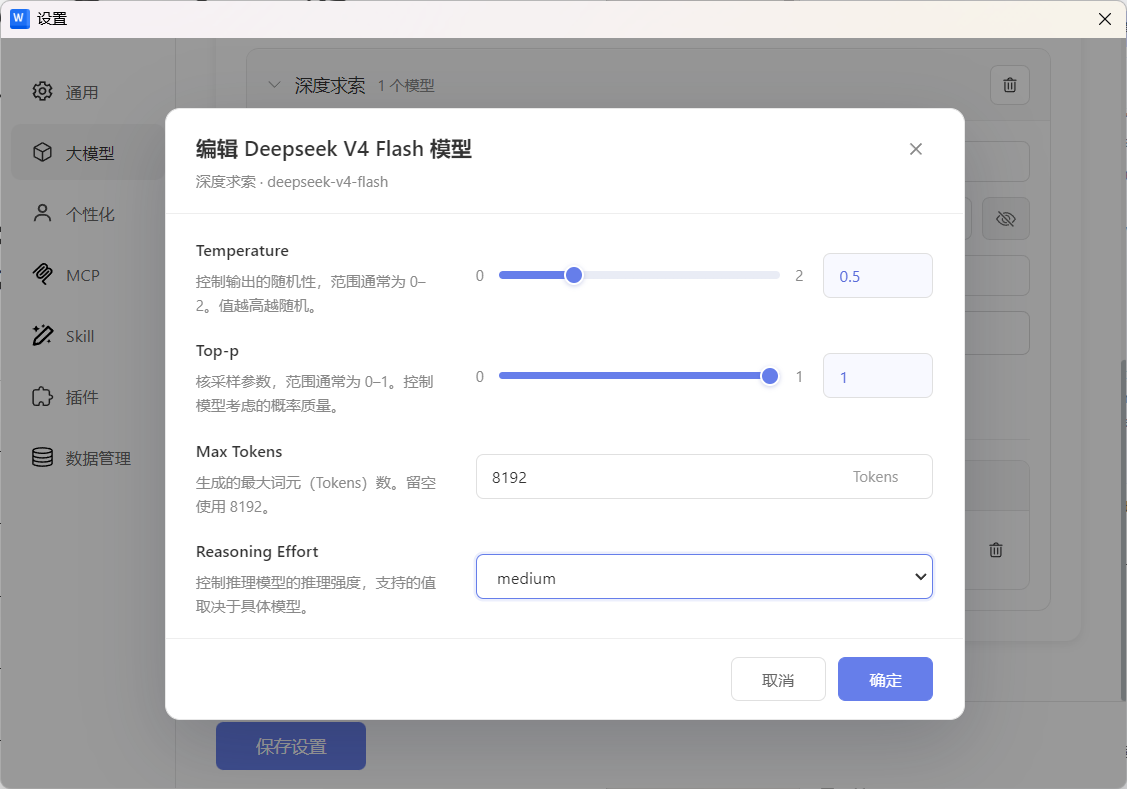This screenshot has height=789, width=1127.
Task: Close the 设置 window
Action: [x=1105, y=19]
